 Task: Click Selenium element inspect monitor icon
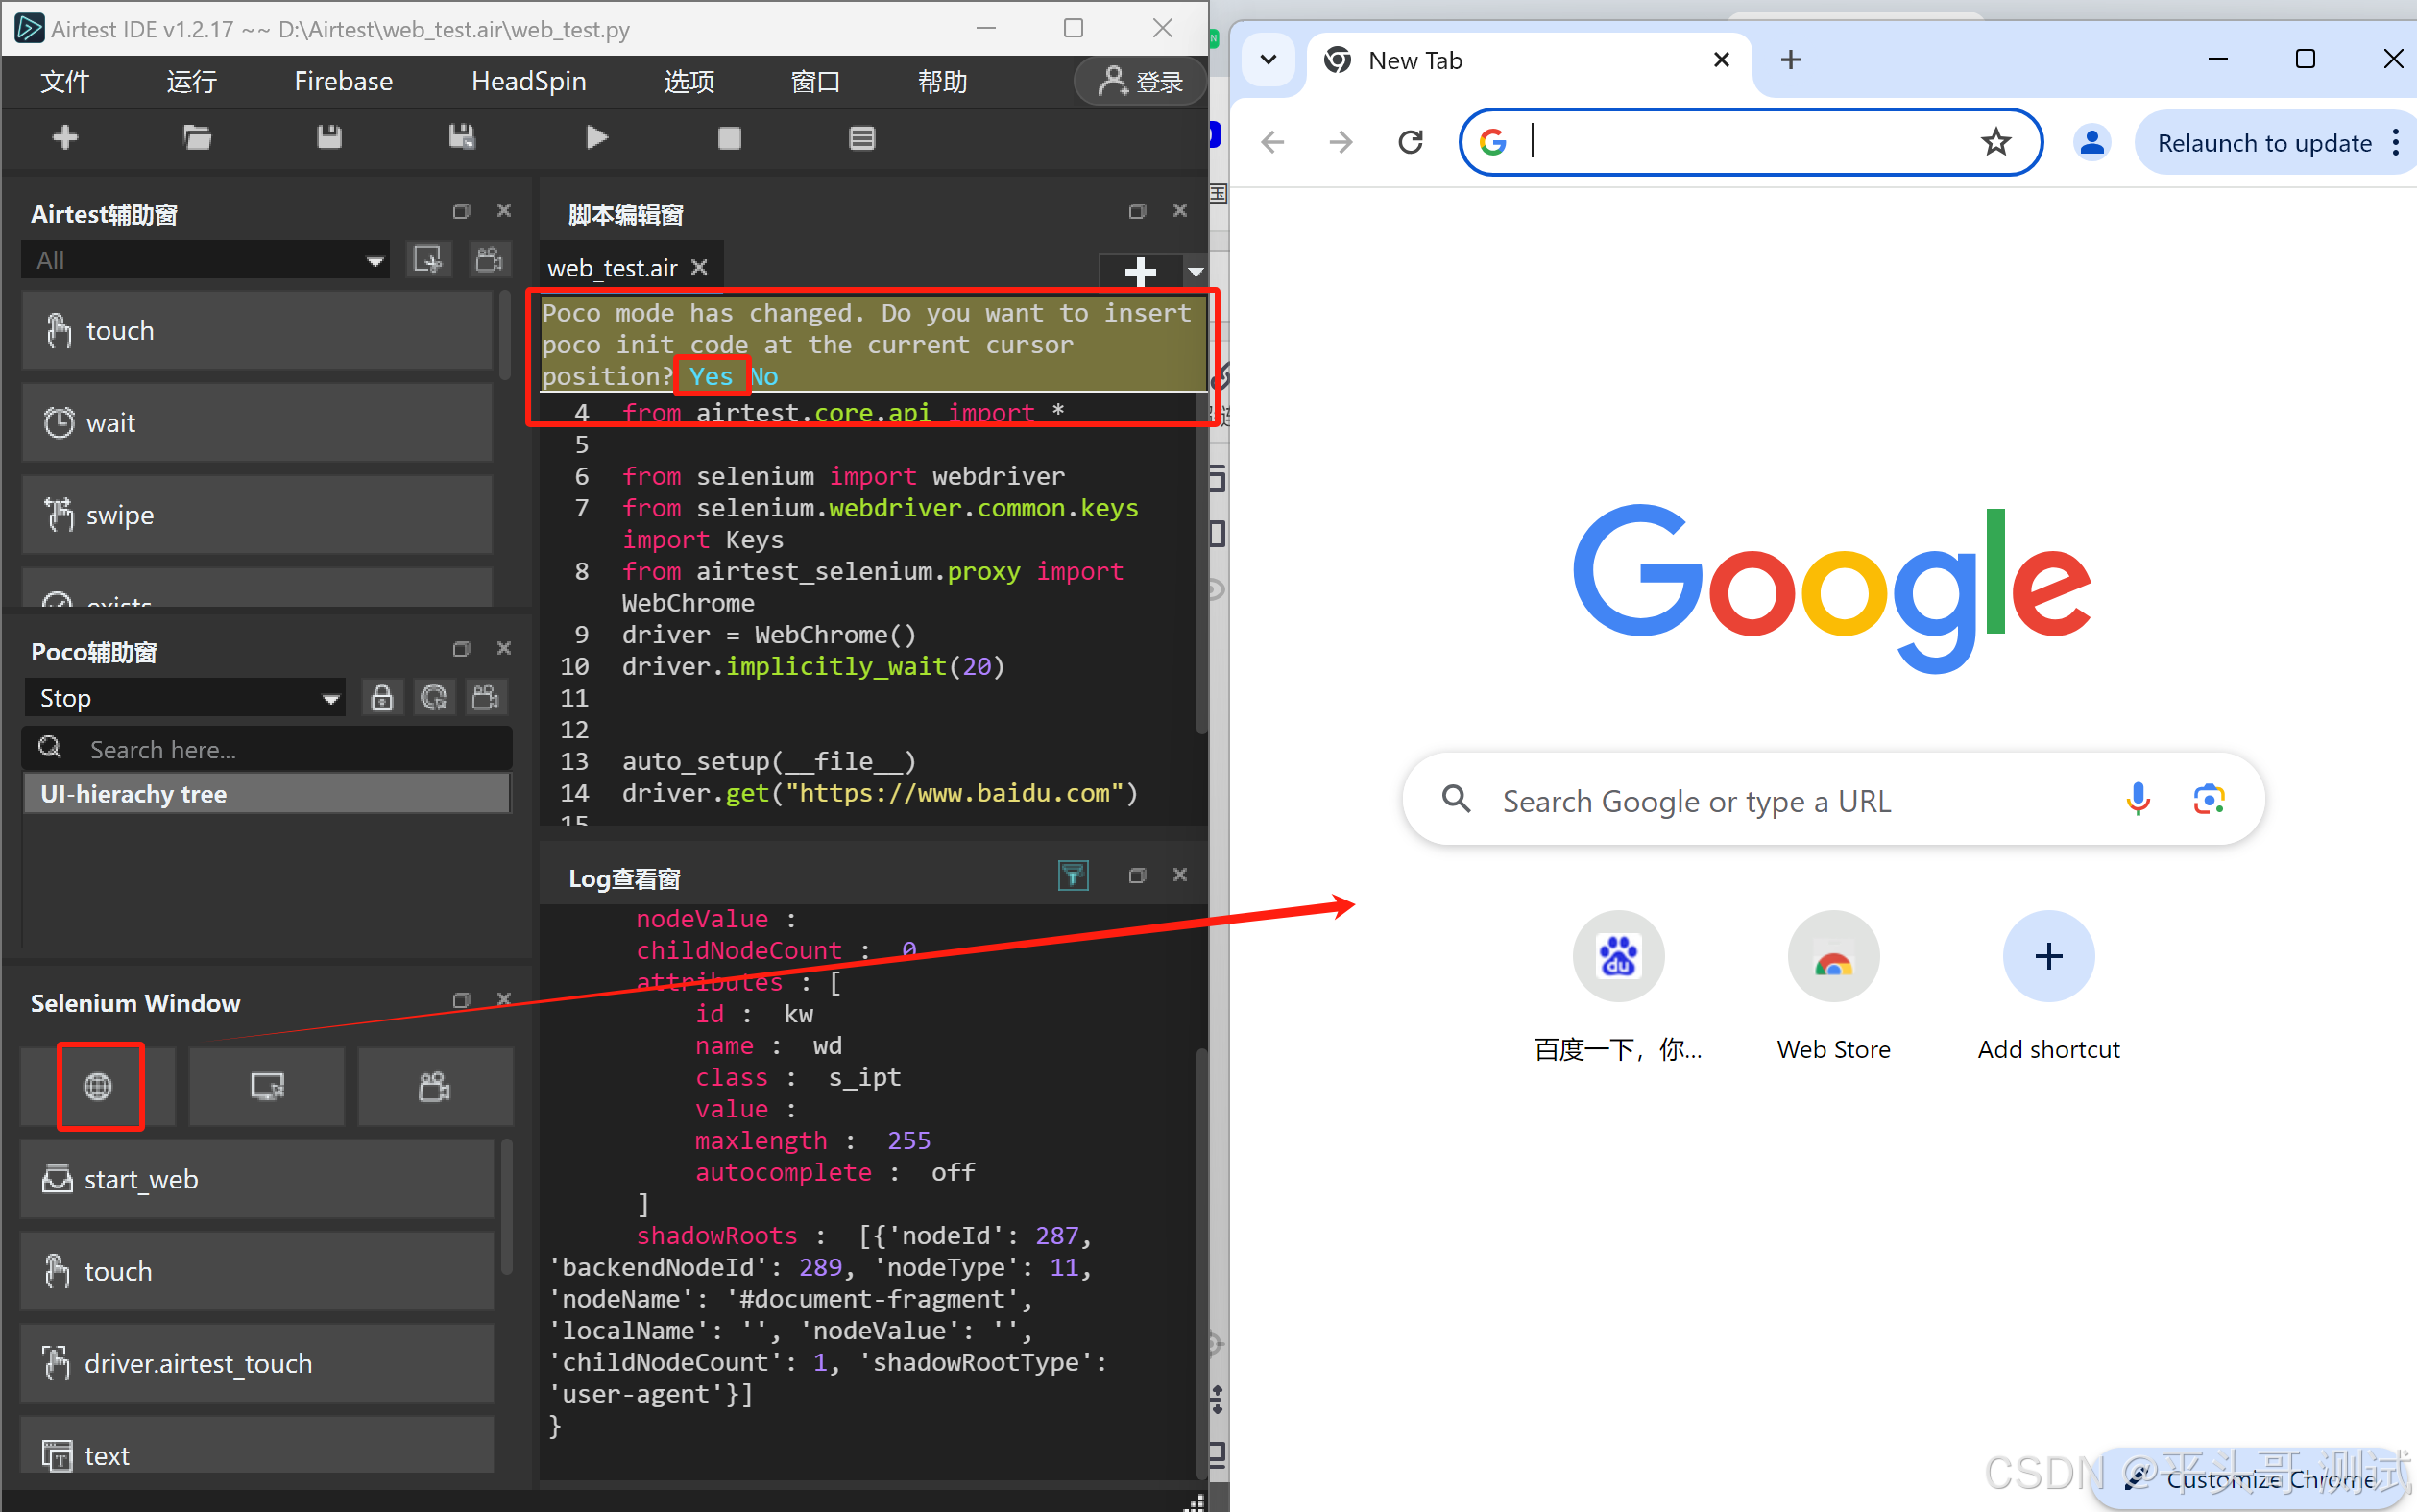click(267, 1086)
